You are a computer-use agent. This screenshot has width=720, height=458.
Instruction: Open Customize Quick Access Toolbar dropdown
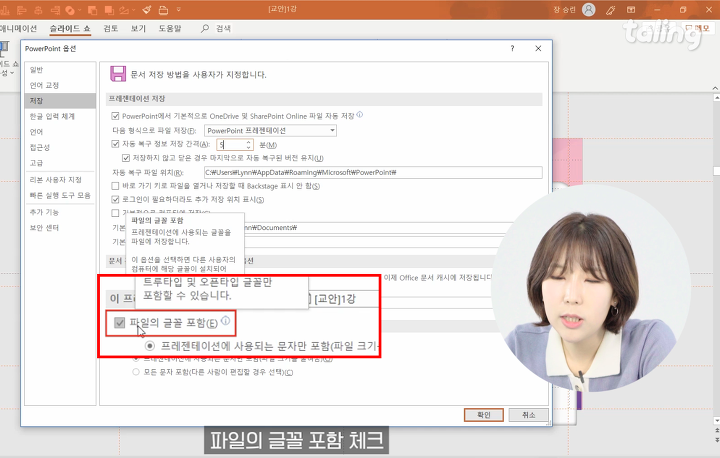click(x=179, y=10)
